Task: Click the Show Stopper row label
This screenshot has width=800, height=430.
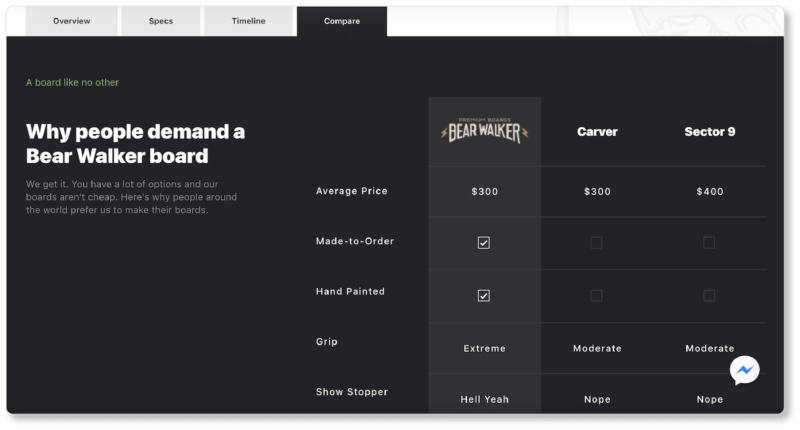Action: pos(351,392)
